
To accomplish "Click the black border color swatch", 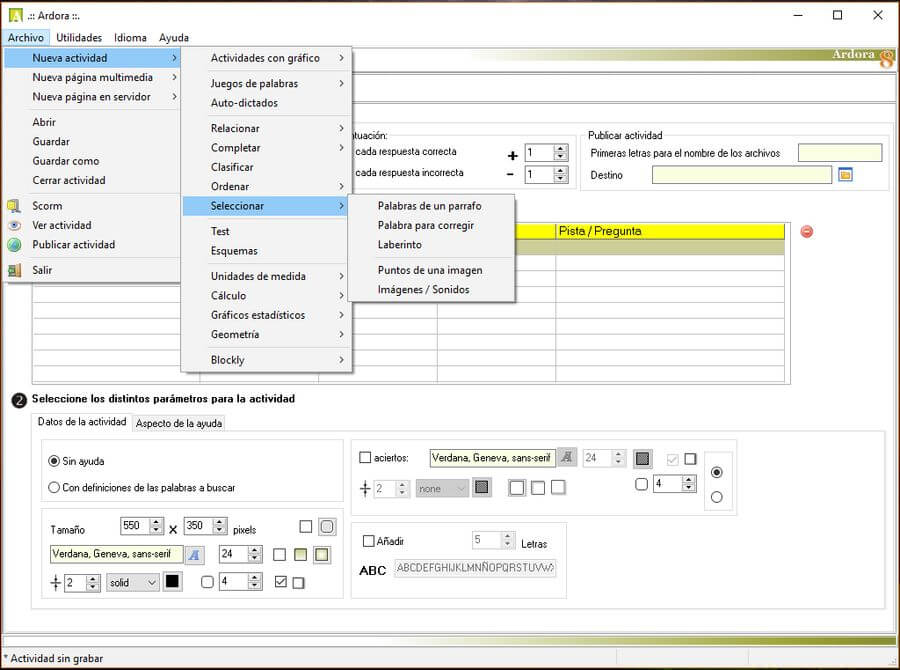I will pyautogui.click(x=172, y=582).
